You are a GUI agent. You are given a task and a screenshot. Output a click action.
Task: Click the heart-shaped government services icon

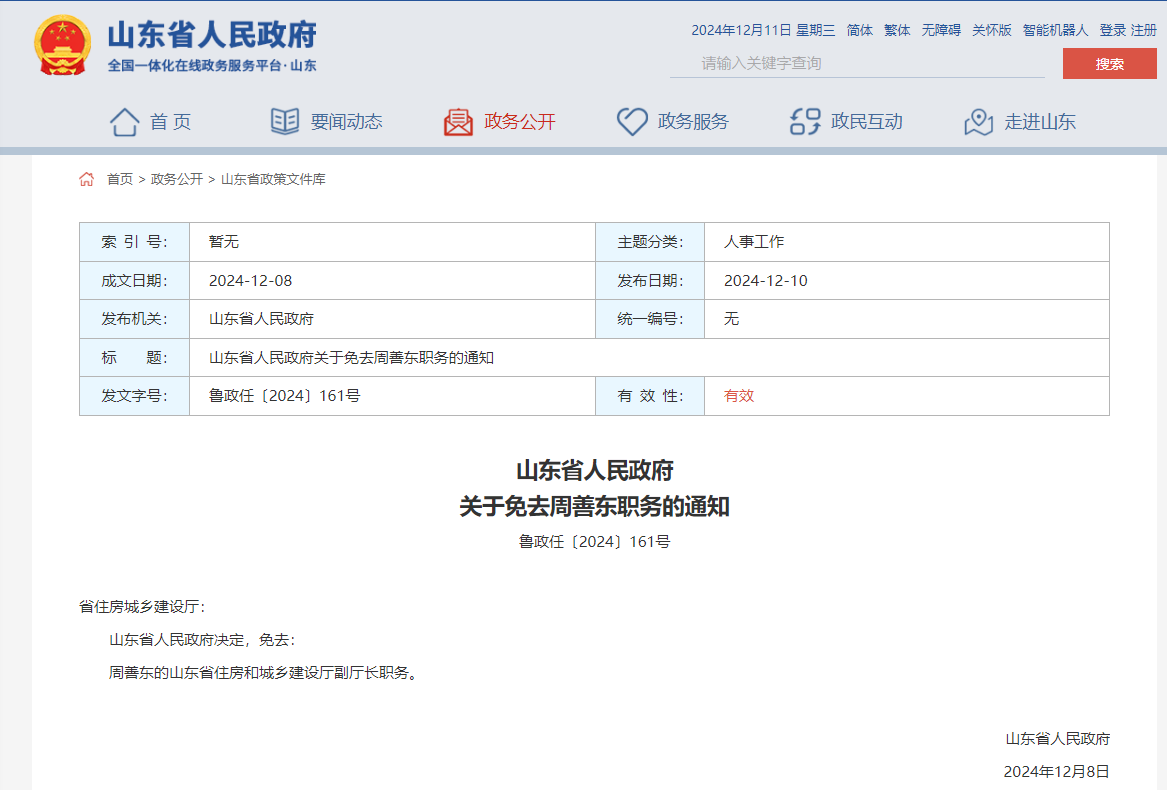pos(632,122)
